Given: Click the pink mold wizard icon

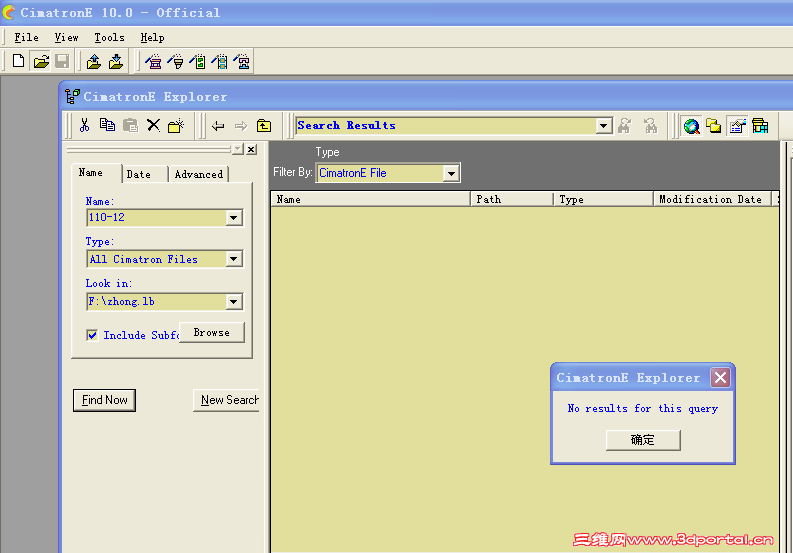Looking at the screenshot, I should tap(154, 61).
